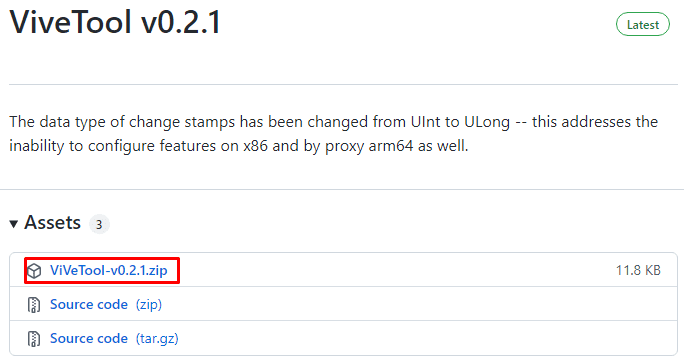Image resolution: width=684 pixels, height=364 pixels.
Task: Open the Source code link for tar.gz
Action: tap(89, 338)
